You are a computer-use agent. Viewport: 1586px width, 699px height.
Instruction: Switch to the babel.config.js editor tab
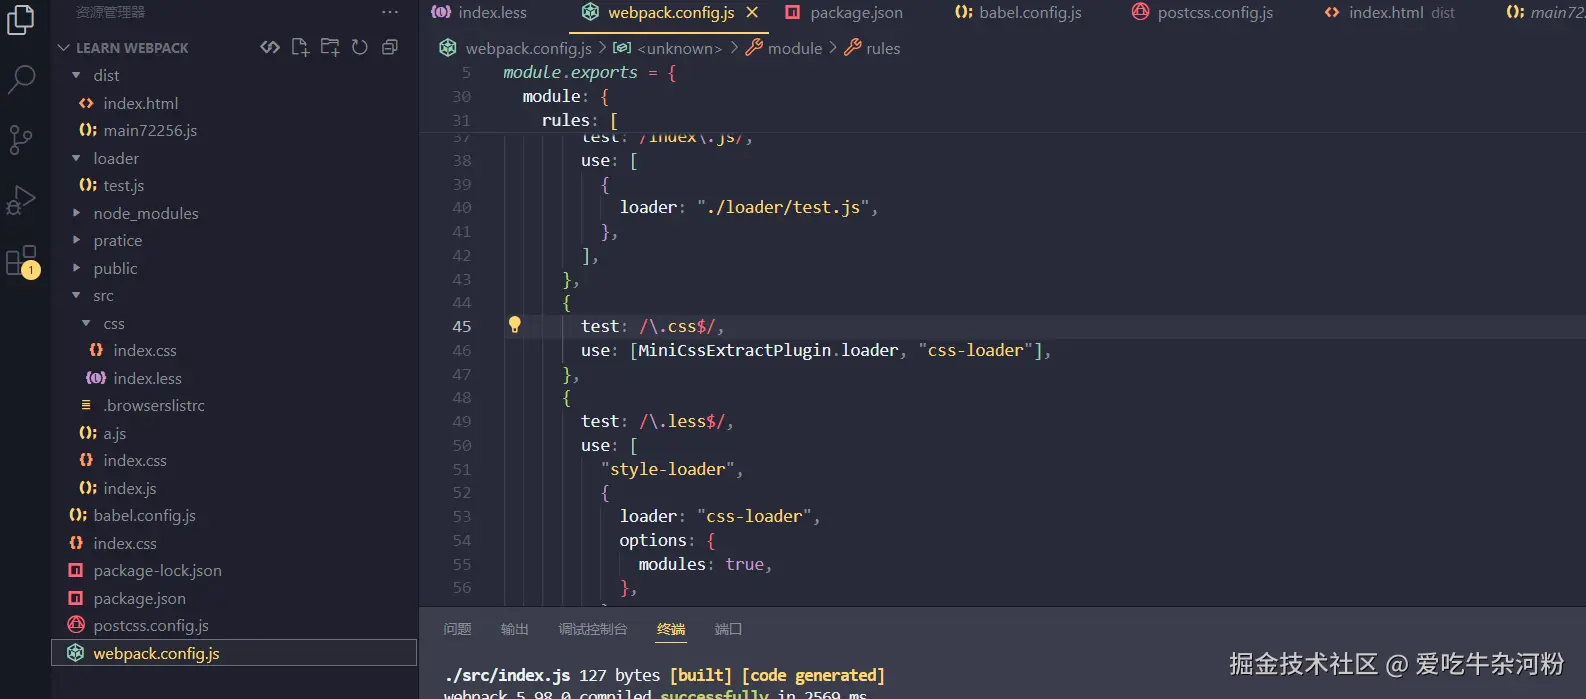click(1018, 12)
